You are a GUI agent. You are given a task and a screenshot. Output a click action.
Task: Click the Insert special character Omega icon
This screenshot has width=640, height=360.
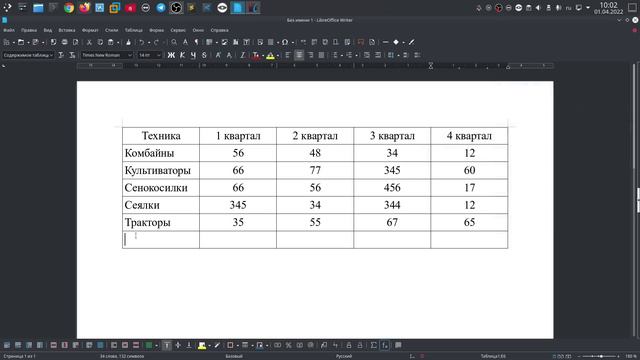(x=285, y=42)
